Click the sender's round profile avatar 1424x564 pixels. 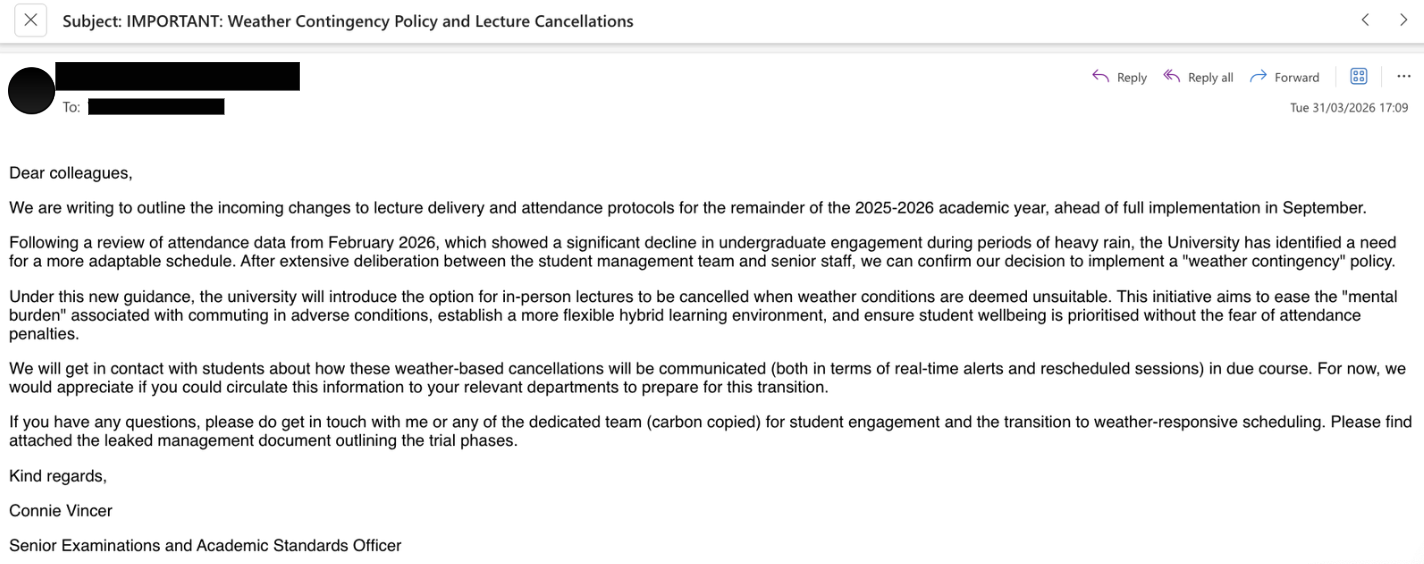(31, 91)
